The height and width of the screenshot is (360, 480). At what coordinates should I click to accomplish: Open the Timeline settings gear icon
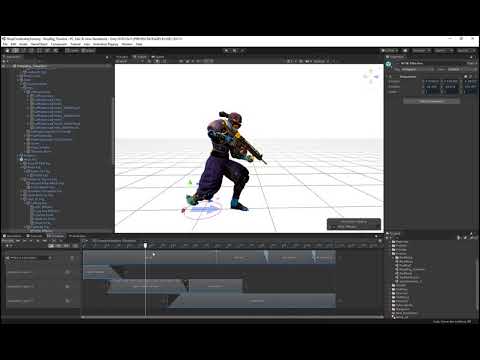380,240
